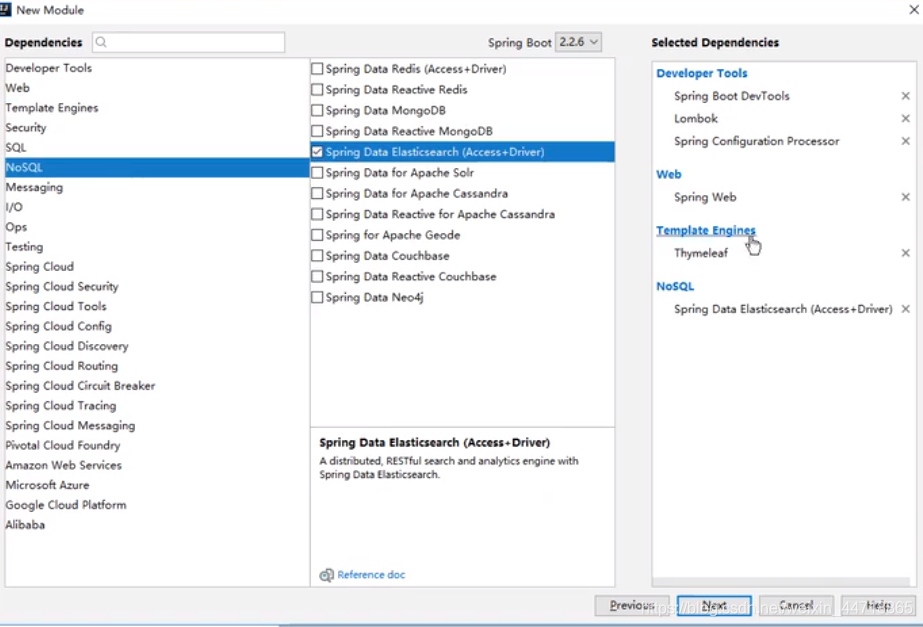Tick Spring Data Reactive for Apache Cassandra
The height and width of the screenshot is (627, 923).
click(317, 214)
